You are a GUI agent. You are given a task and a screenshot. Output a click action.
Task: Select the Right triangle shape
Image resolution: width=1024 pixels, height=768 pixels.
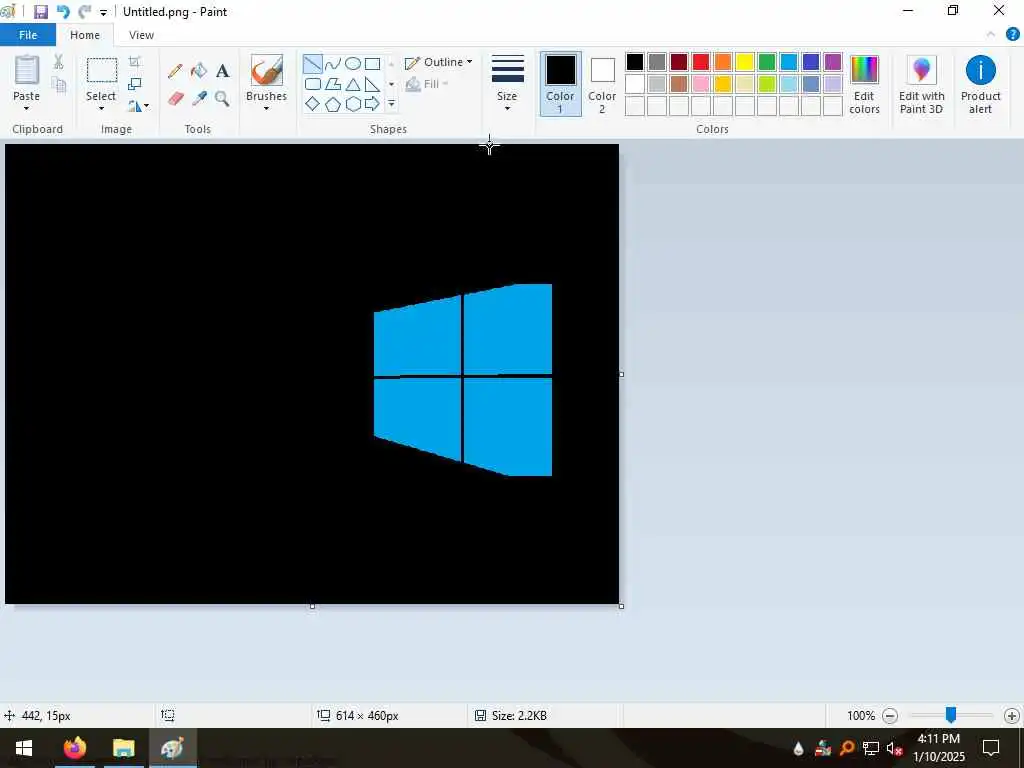[x=373, y=84]
